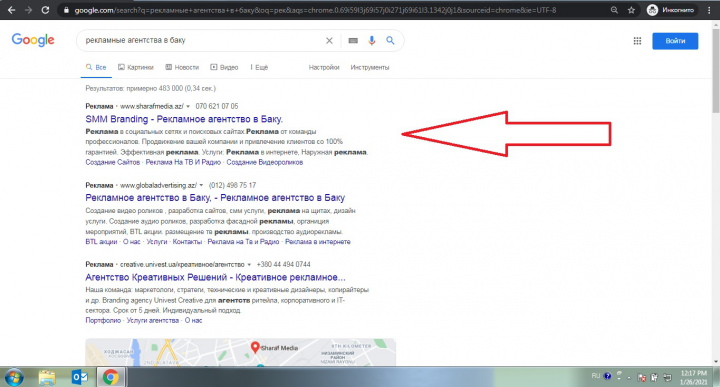The height and width of the screenshot is (387, 720).
Task: Click the phone number (012) 498 75 17
Action: [232, 185]
